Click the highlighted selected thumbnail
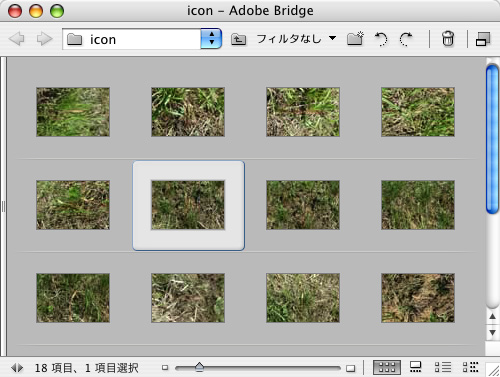 188,205
